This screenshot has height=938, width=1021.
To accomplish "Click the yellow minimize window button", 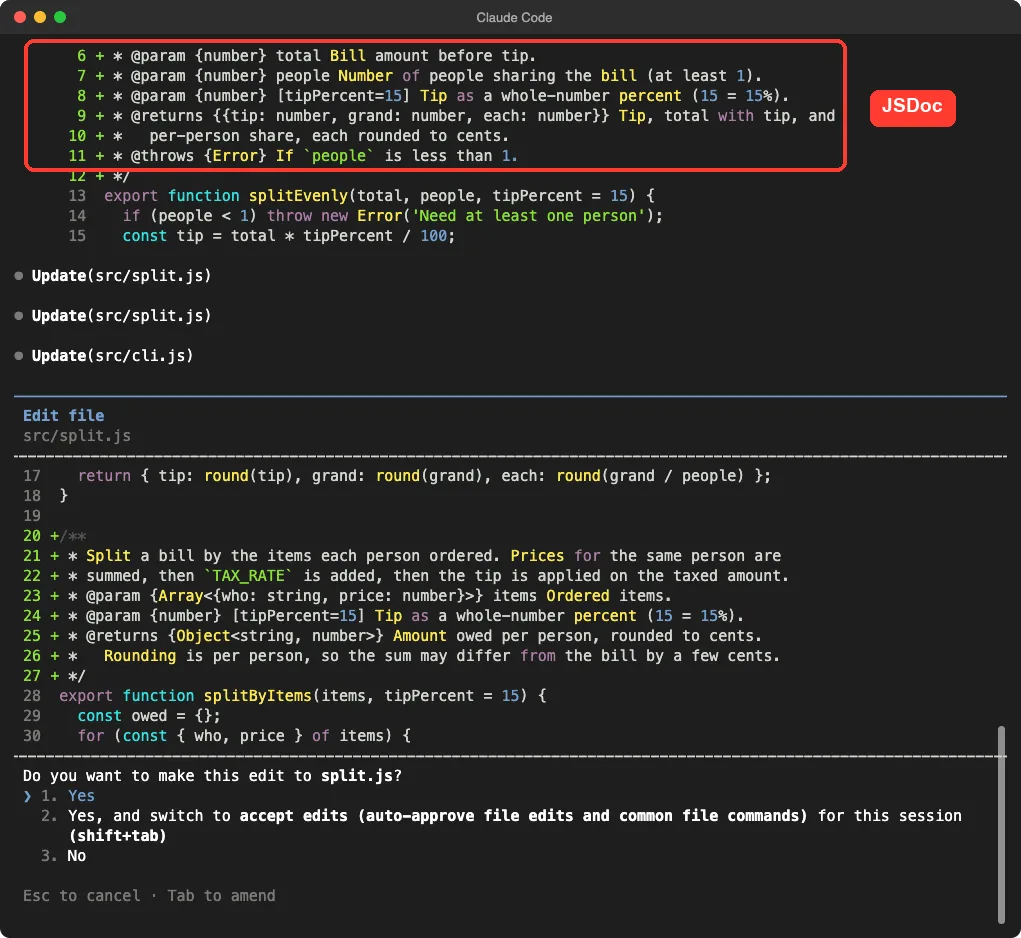I will pos(40,17).
